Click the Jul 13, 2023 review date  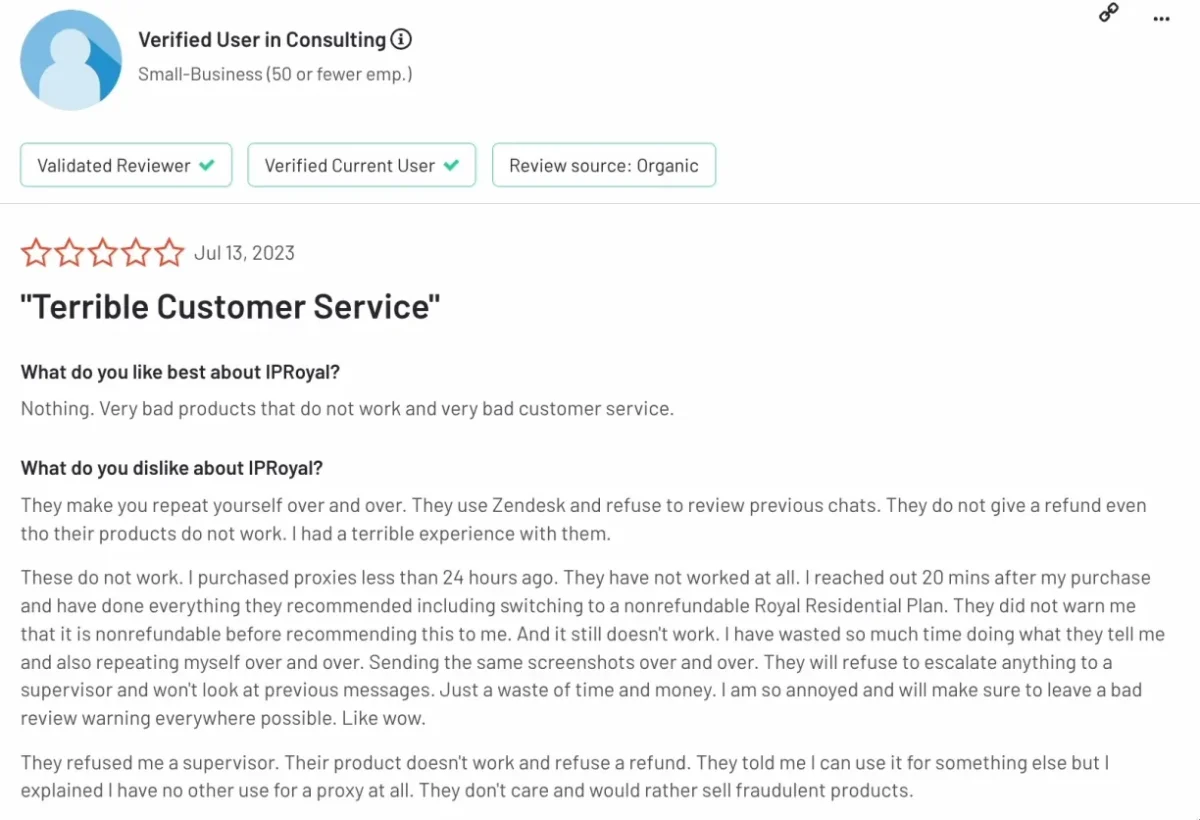click(x=244, y=253)
